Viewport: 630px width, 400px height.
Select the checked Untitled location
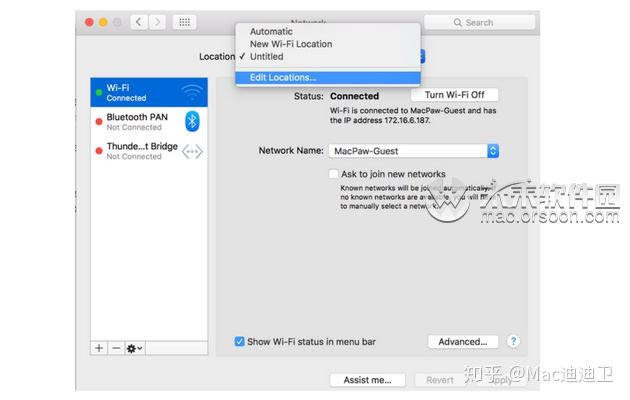pyautogui.click(x=328, y=57)
